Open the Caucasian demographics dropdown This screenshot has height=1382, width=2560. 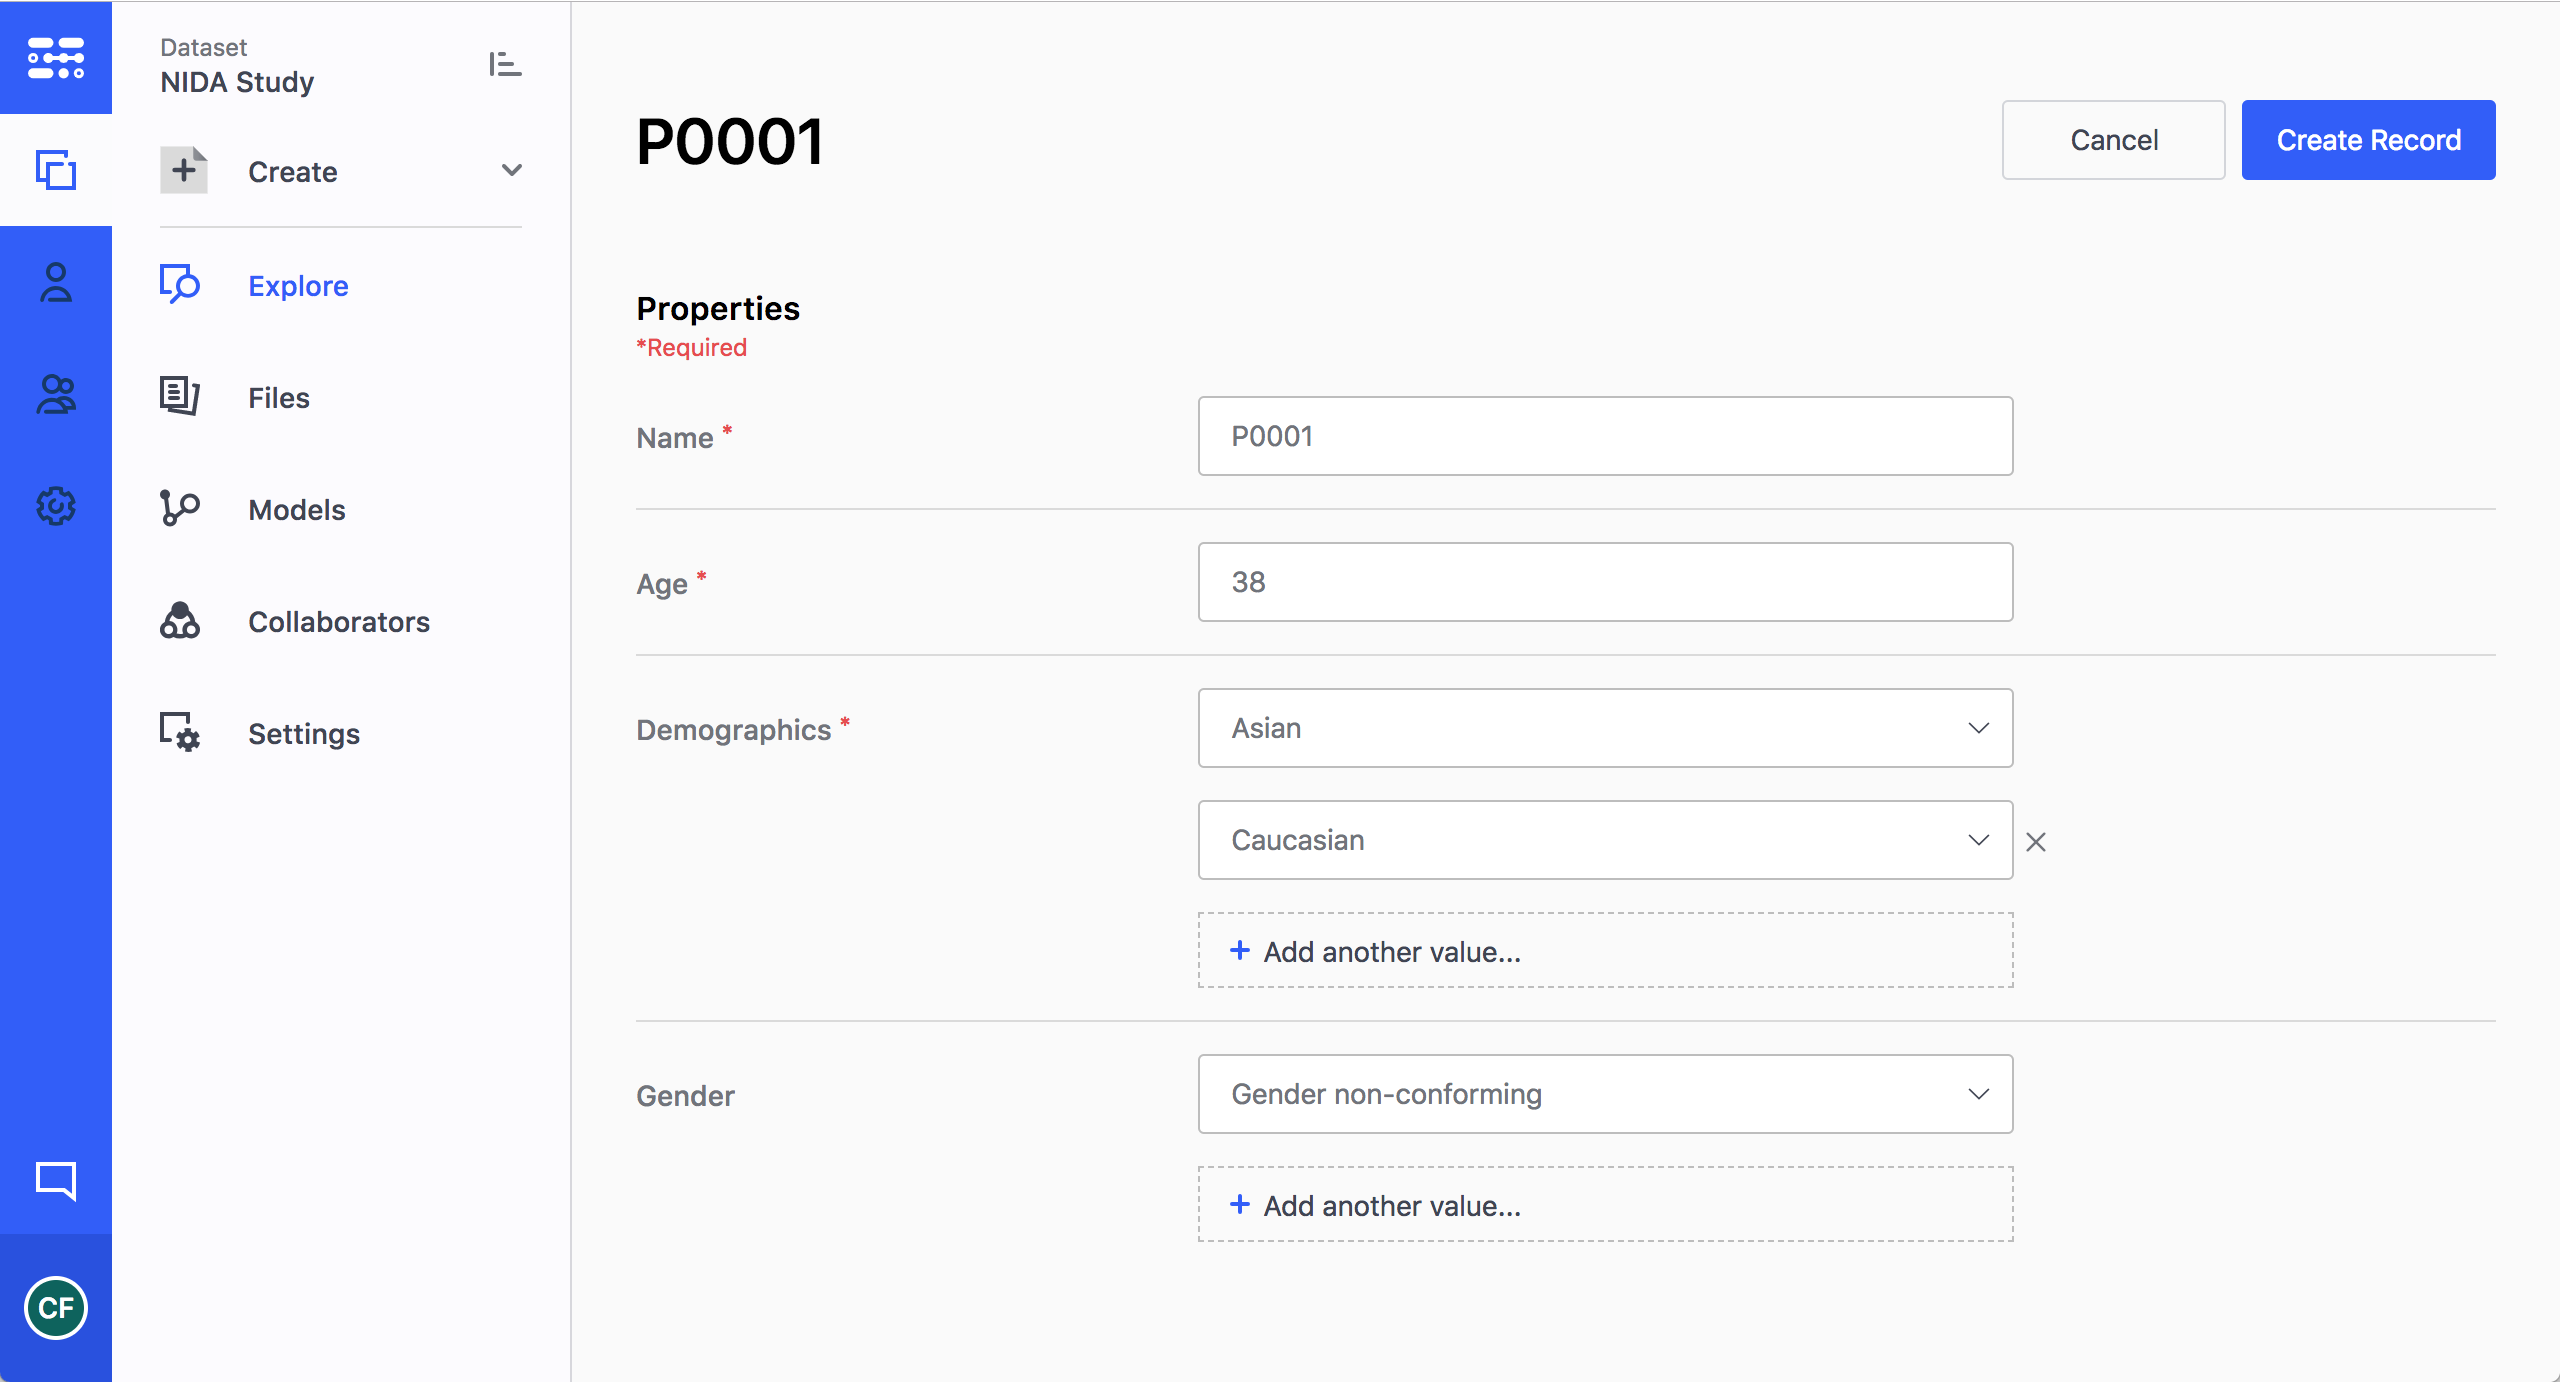[1605, 840]
